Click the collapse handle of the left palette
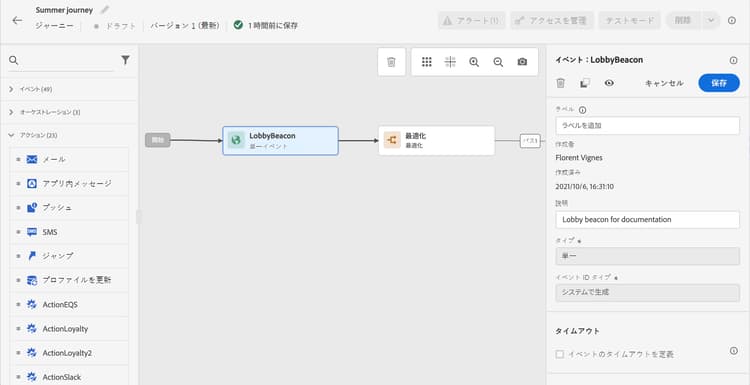The image size is (750, 385). tap(139, 217)
